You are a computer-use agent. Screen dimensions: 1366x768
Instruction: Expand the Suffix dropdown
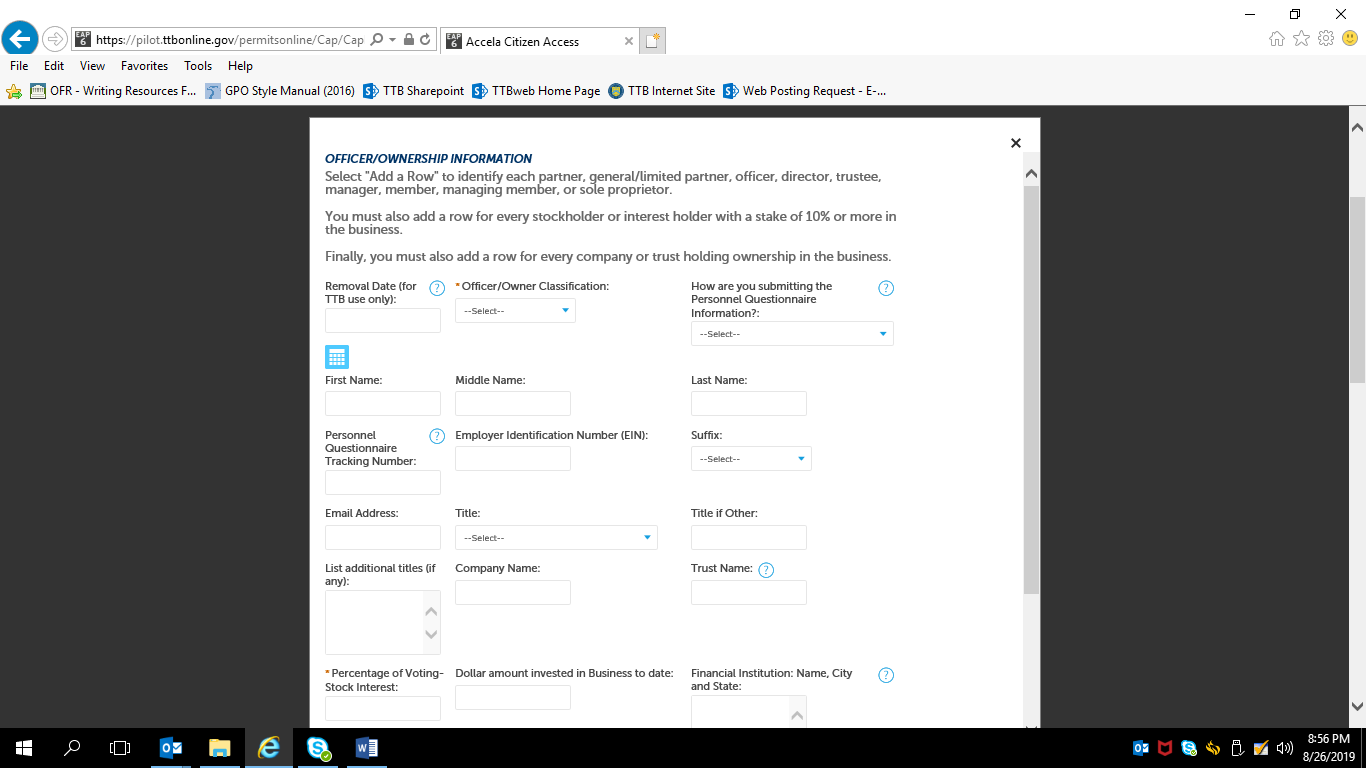pos(751,459)
